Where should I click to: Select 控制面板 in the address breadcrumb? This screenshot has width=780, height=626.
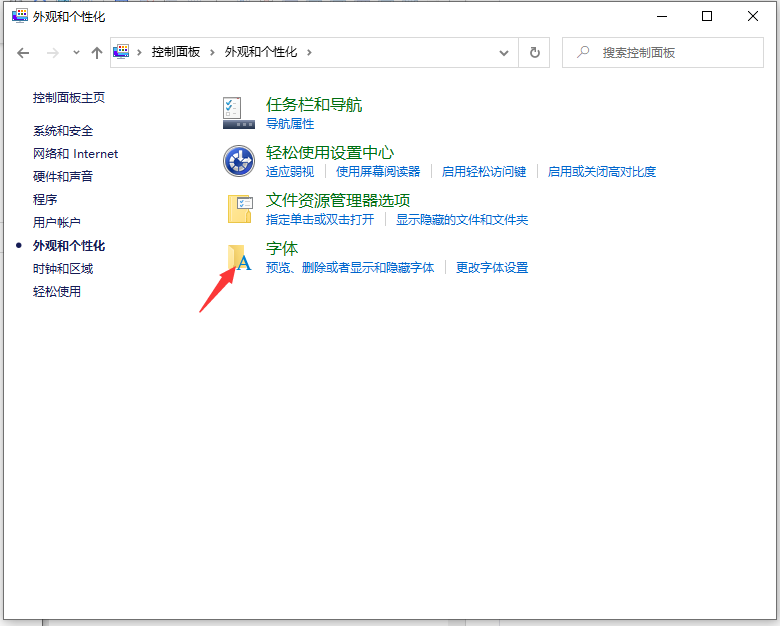[176, 52]
